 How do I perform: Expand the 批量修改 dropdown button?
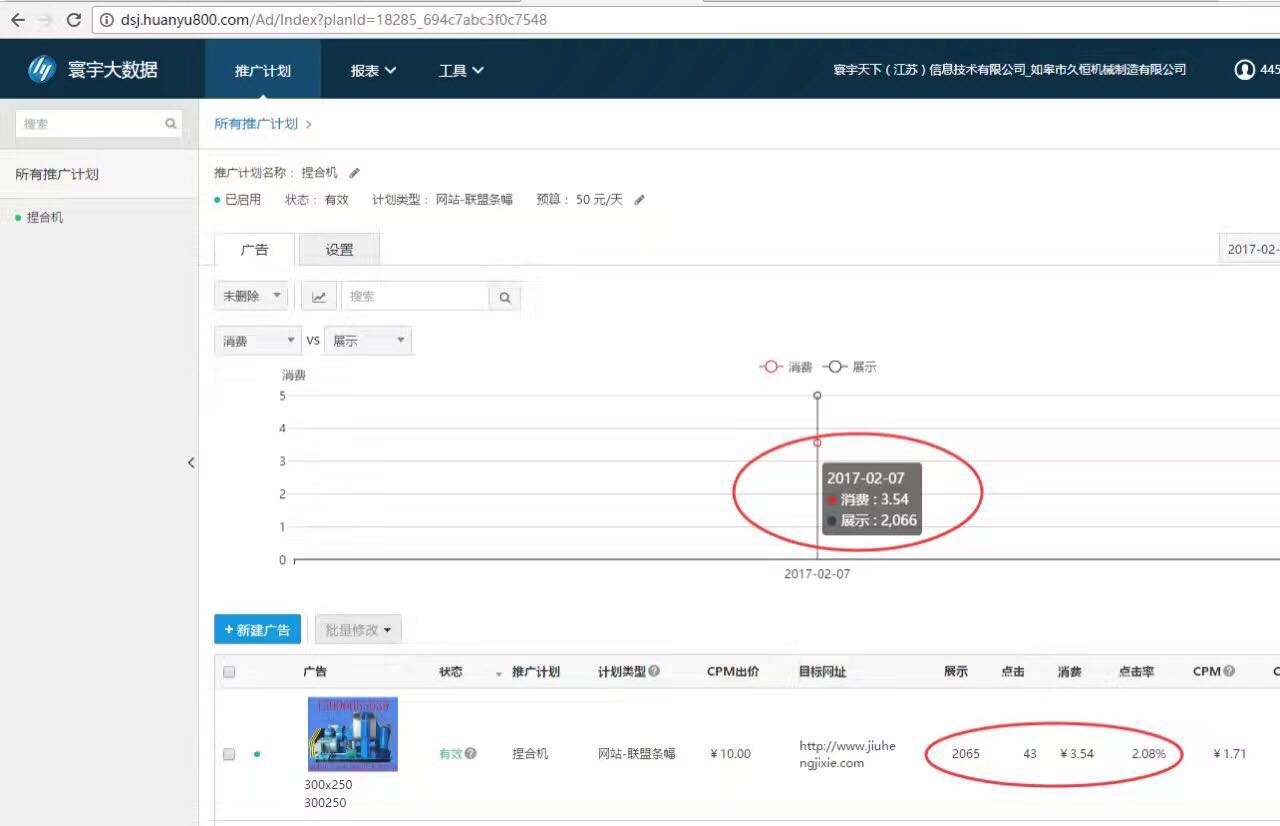tap(358, 630)
